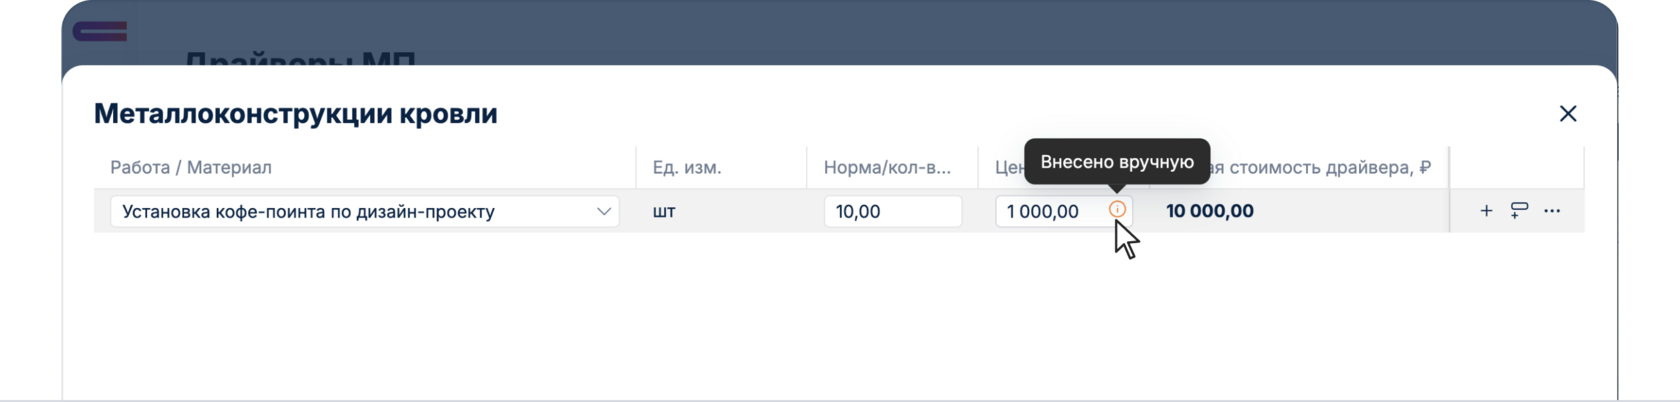Click the insert sub-row icon beside the plus

coord(1519,211)
